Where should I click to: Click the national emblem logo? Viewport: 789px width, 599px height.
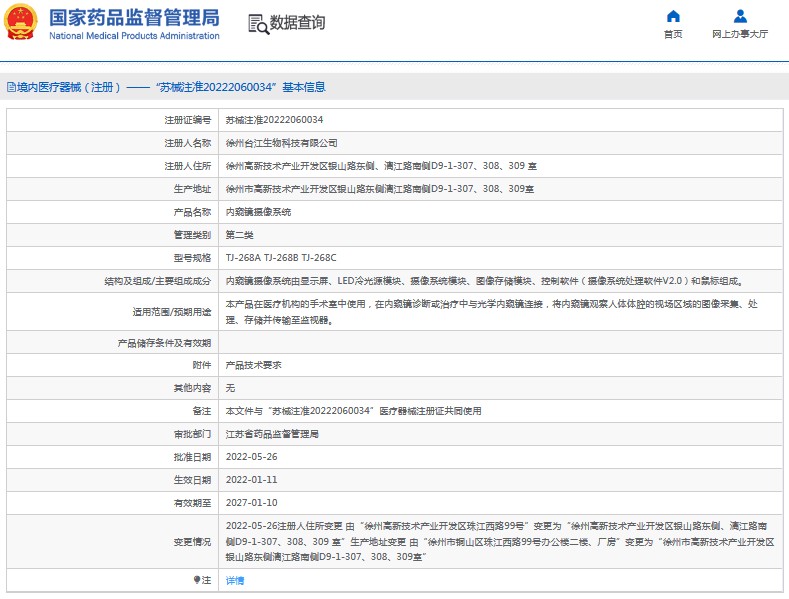click(22, 23)
